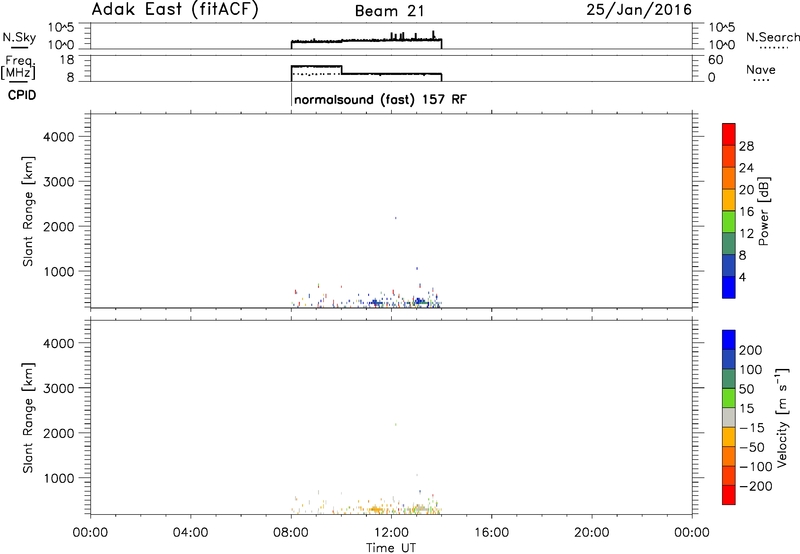
Task: Click the '04:00' time tick label
Action: pos(190,533)
